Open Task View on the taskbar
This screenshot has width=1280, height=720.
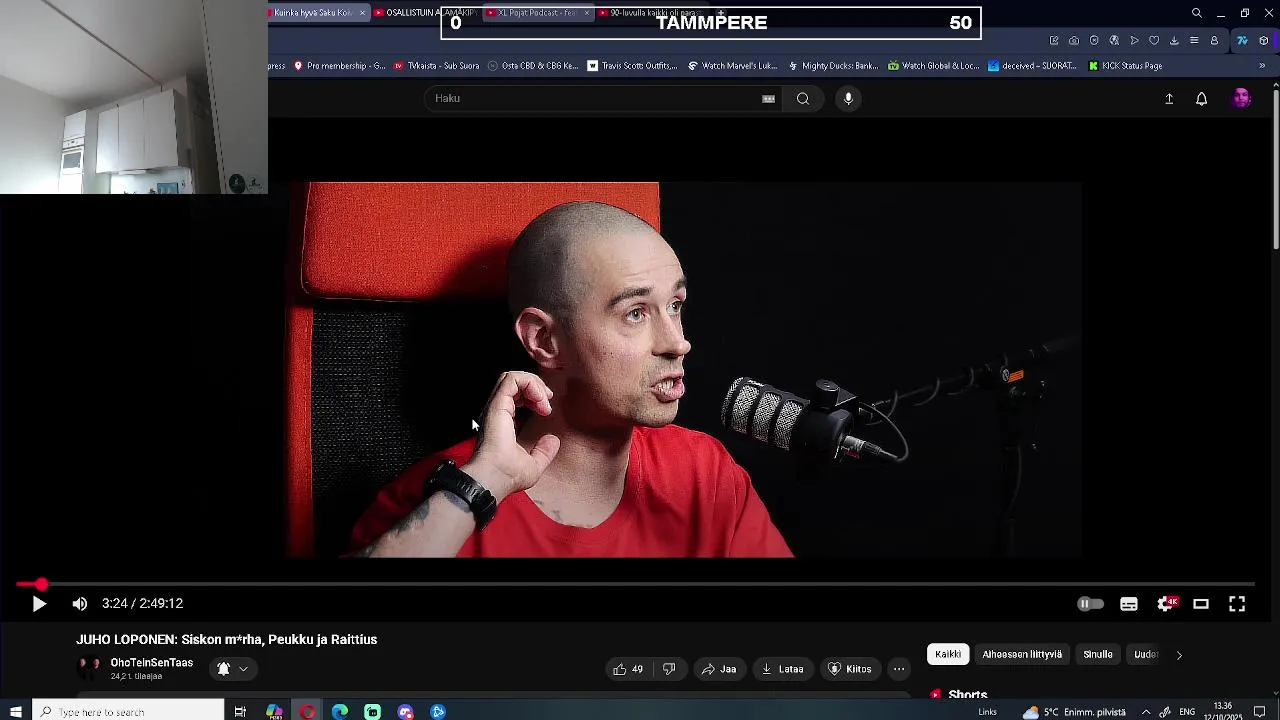[240, 712]
